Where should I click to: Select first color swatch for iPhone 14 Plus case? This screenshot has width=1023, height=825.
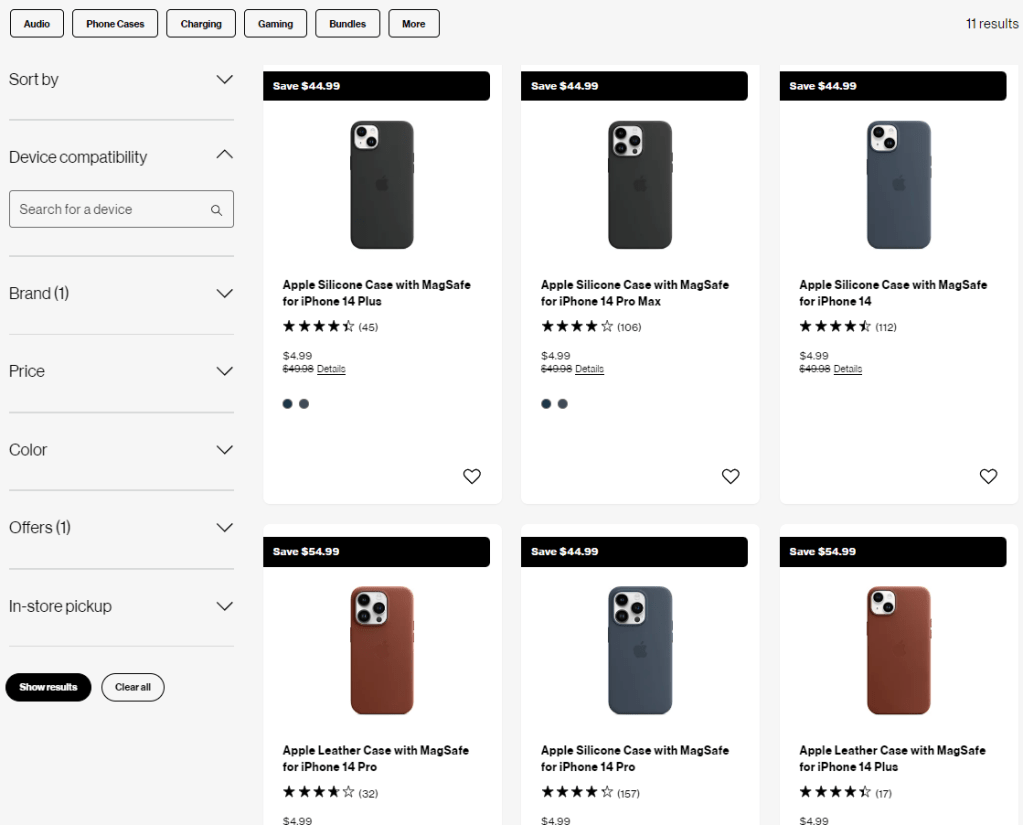pyautogui.click(x=288, y=404)
